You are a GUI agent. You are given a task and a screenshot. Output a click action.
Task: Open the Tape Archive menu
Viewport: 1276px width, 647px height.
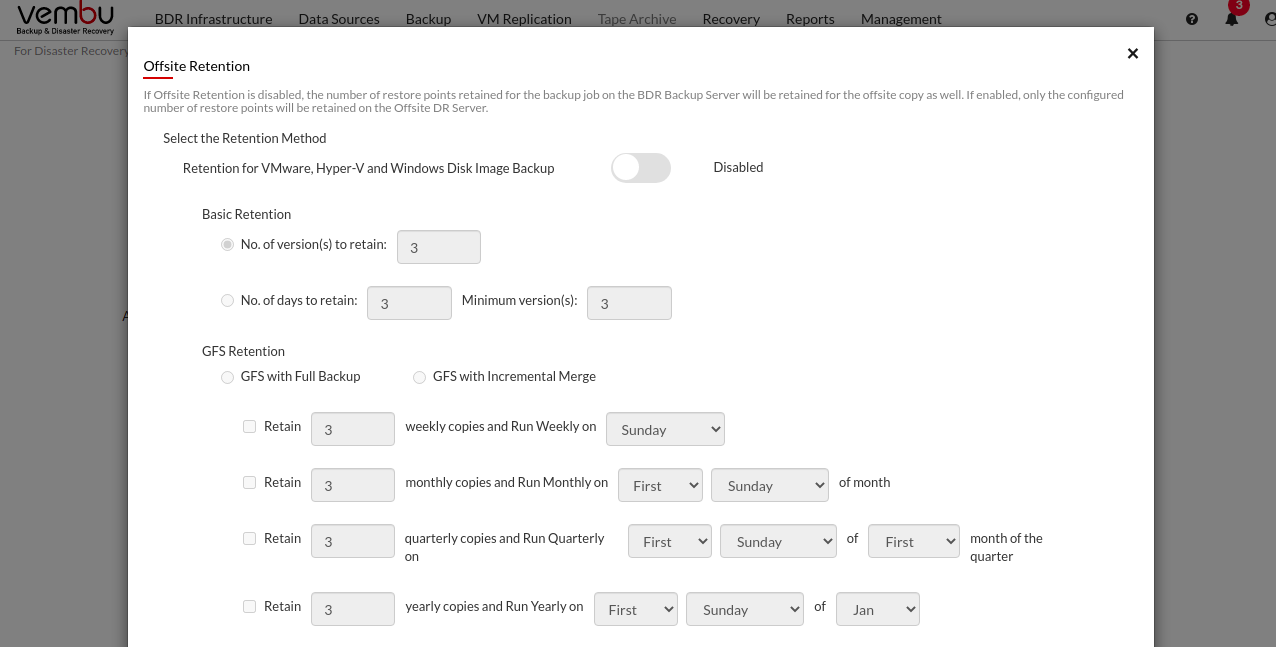637,19
